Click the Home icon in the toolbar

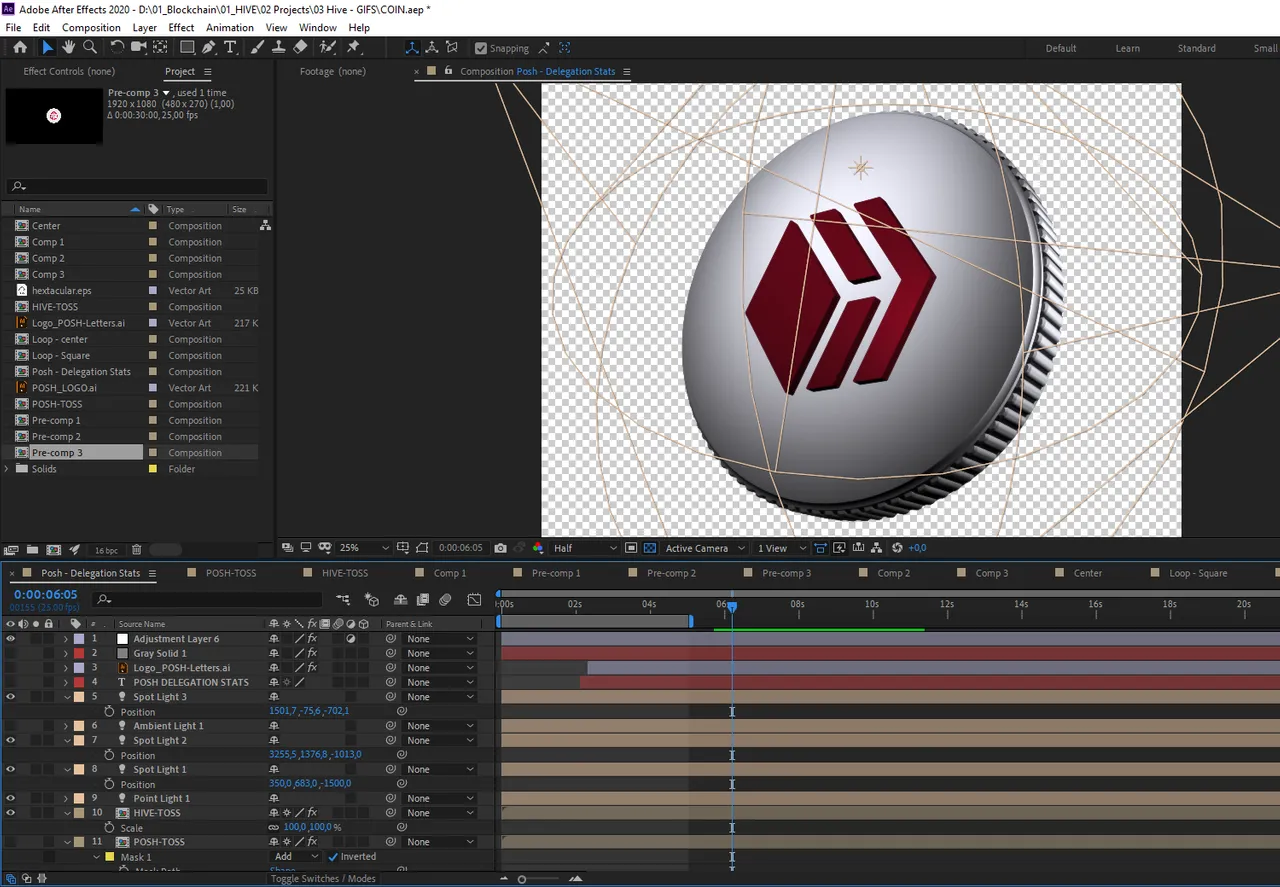point(20,47)
